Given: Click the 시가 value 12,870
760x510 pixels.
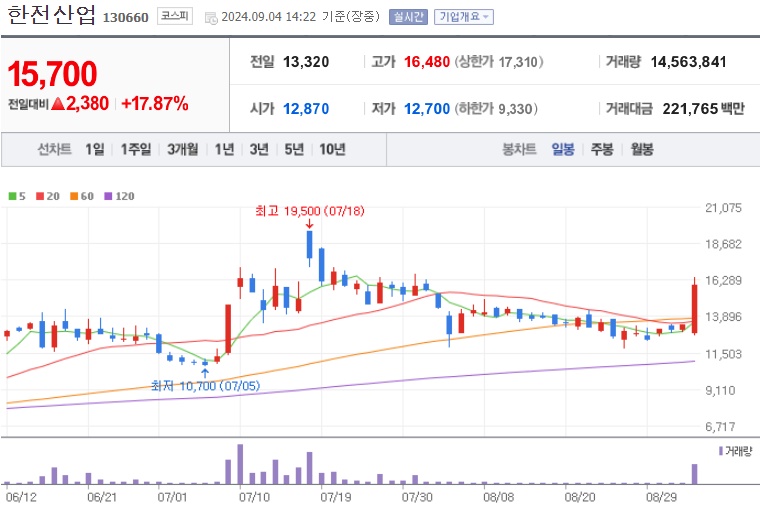Looking at the screenshot, I should pos(306,109).
